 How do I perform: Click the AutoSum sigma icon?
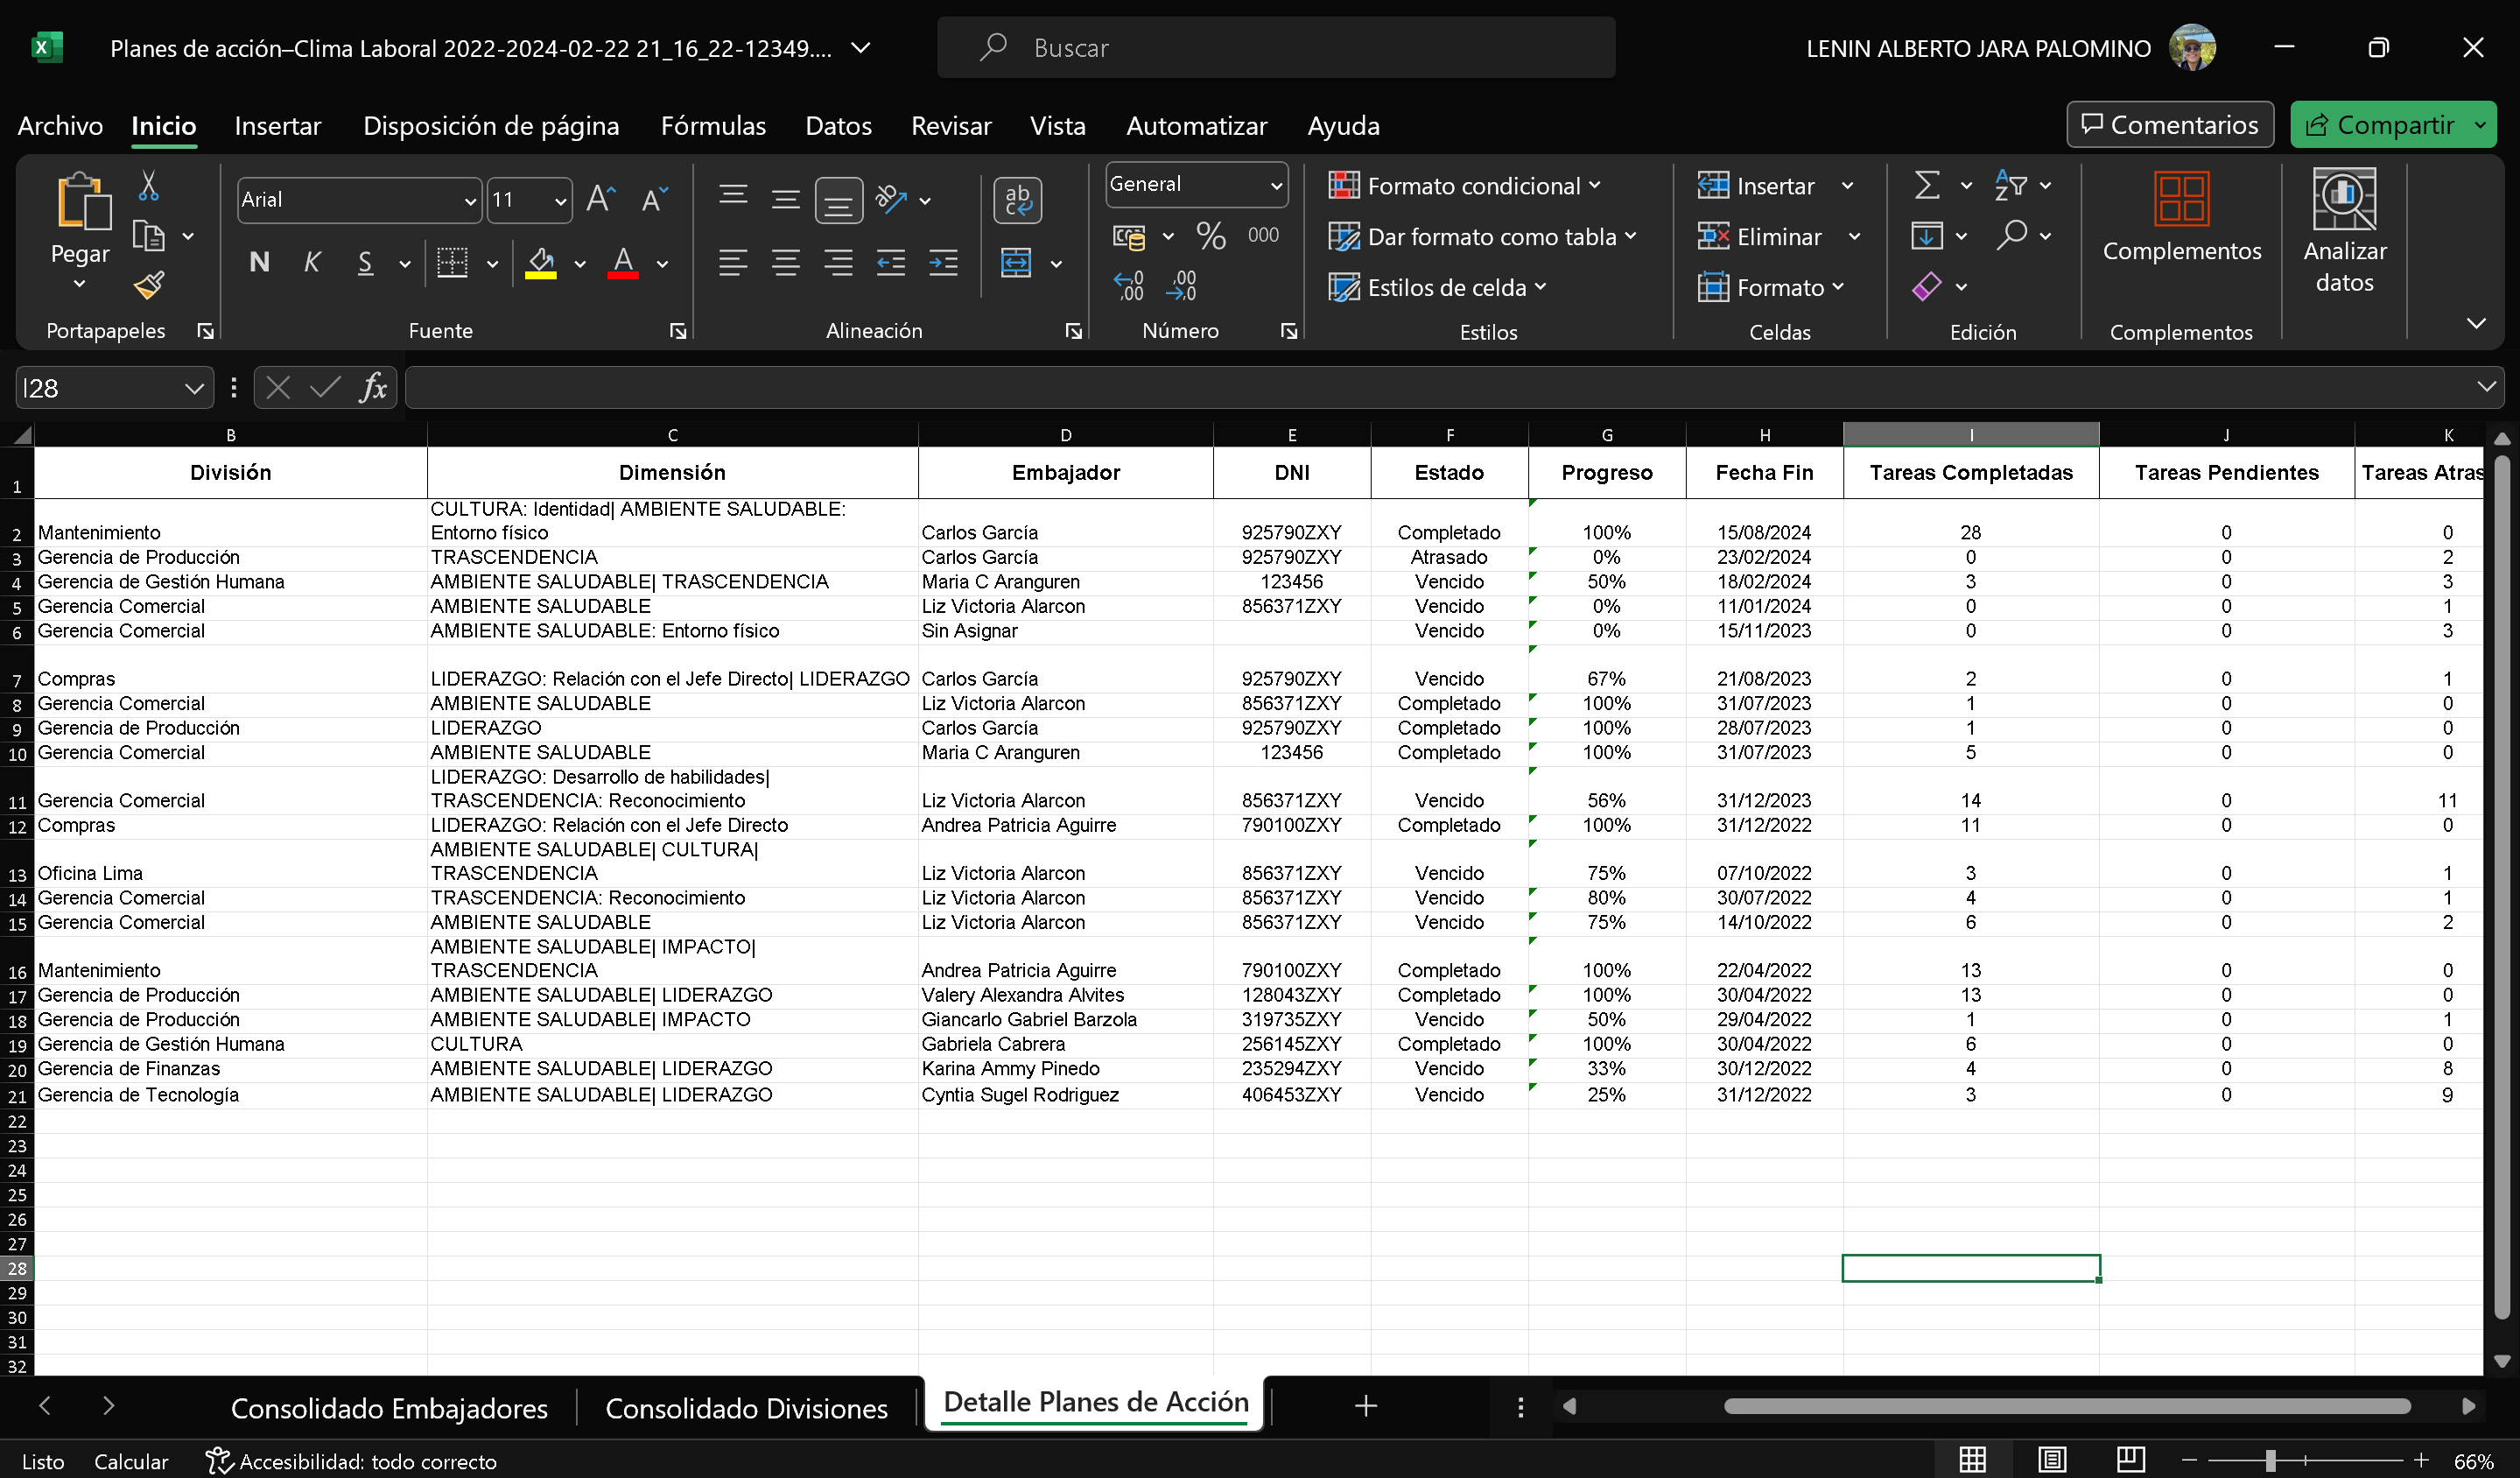coord(1927,185)
